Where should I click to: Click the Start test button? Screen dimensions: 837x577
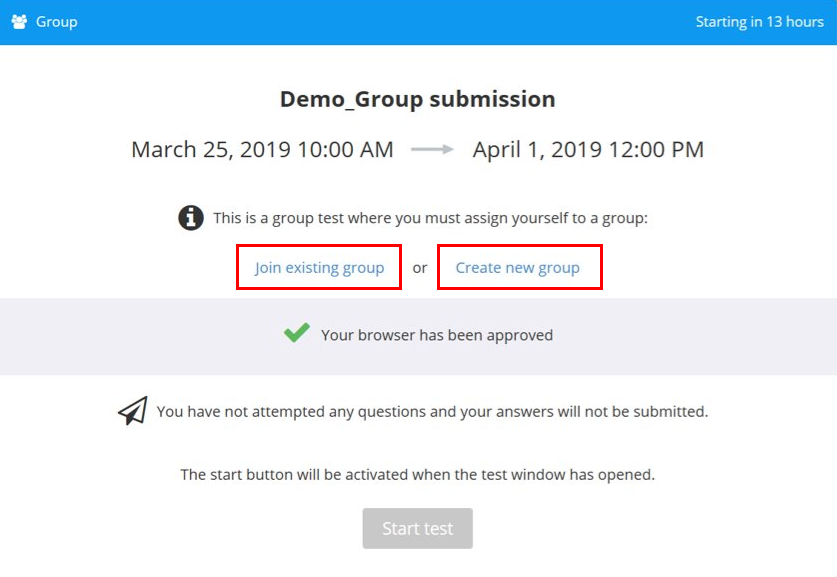(x=417, y=528)
